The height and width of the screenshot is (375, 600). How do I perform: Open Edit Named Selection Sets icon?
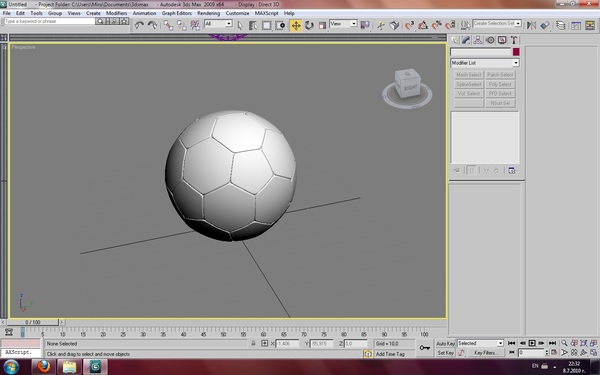[465, 25]
